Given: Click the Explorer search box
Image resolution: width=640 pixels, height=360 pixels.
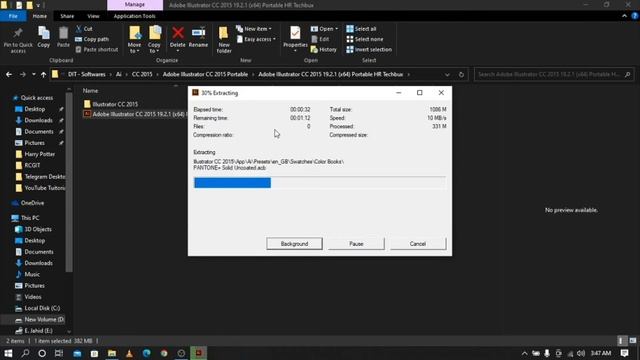Looking at the screenshot, I should point(553,74).
